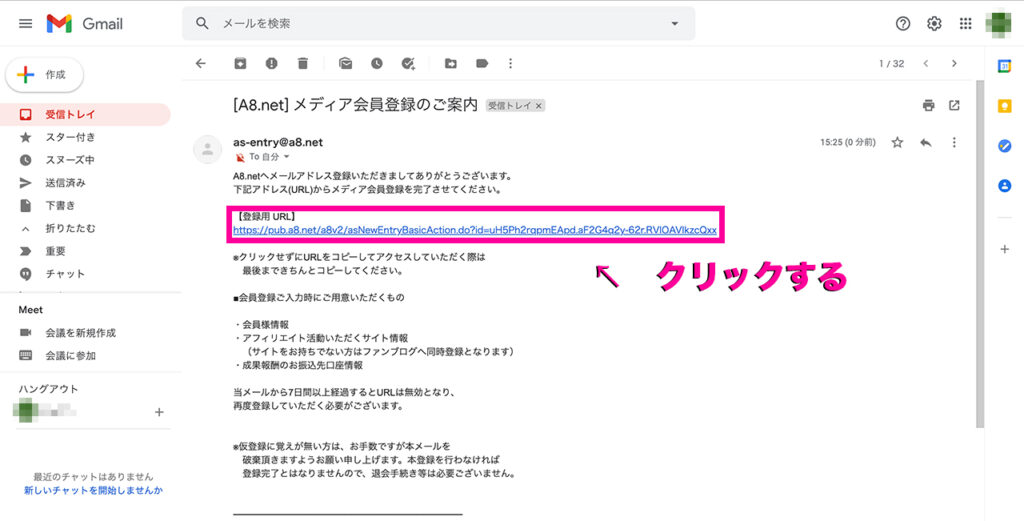Click the sender avatar placeholder
The image size is (1024, 521).
[208, 150]
